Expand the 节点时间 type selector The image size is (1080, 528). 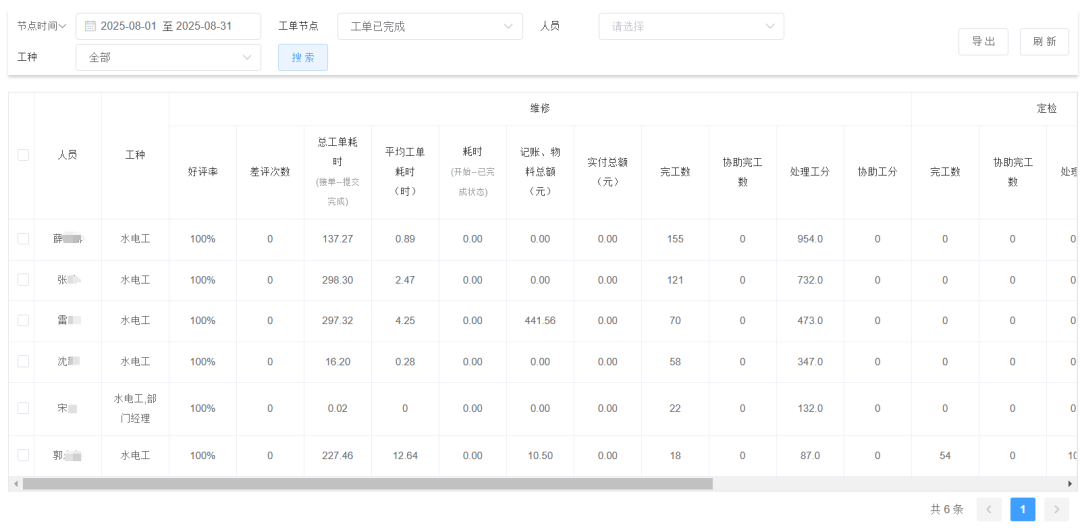(x=42, y=26)
